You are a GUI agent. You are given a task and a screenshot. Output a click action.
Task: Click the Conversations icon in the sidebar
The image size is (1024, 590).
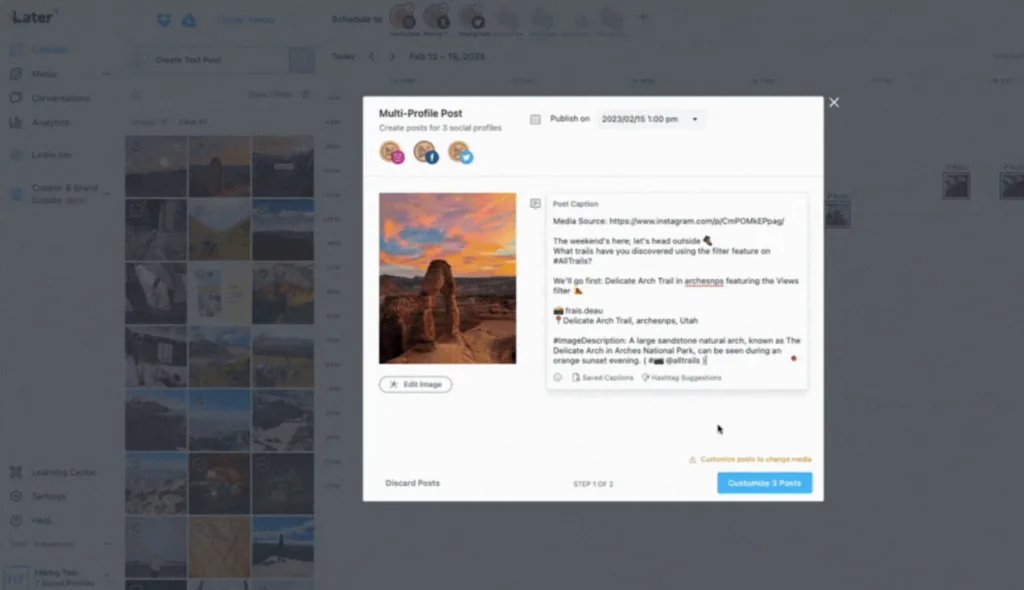(16, 98)
